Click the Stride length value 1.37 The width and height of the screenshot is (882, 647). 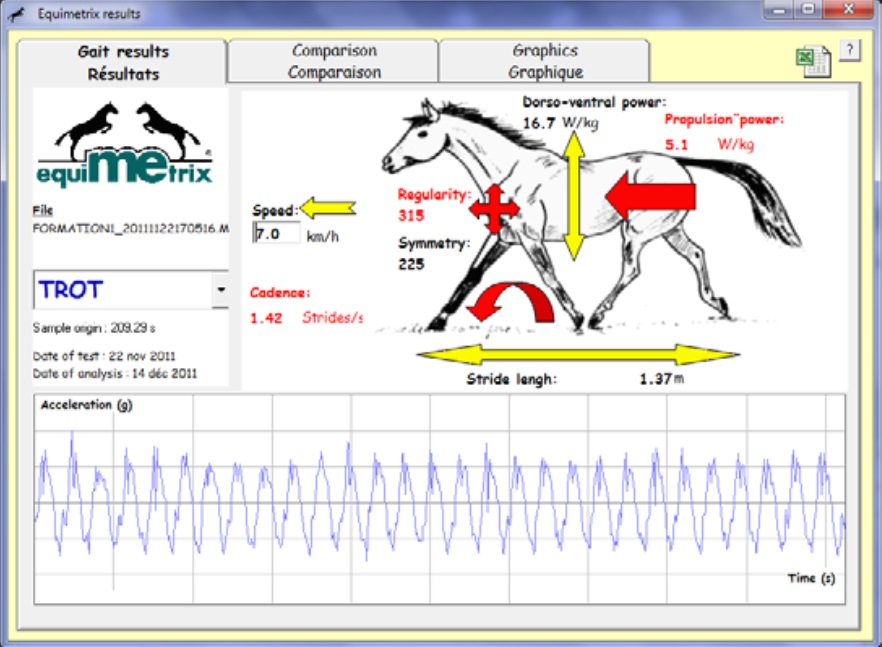tap(655, 379)
